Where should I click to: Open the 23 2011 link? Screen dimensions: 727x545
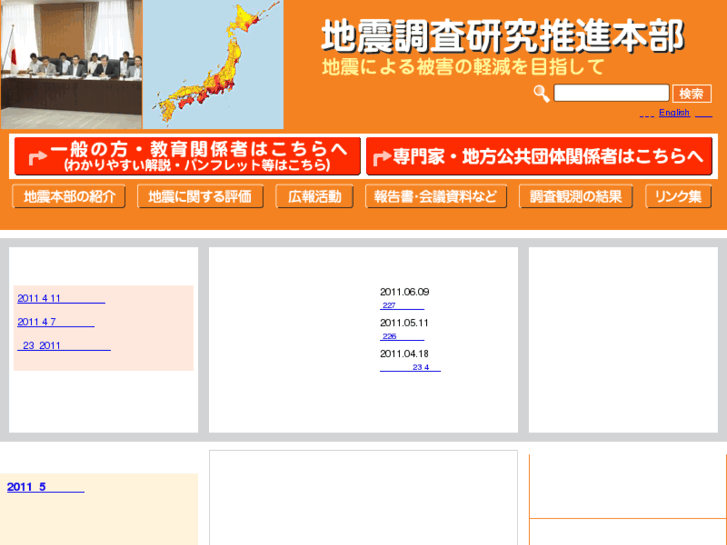(x=64, y=346)
